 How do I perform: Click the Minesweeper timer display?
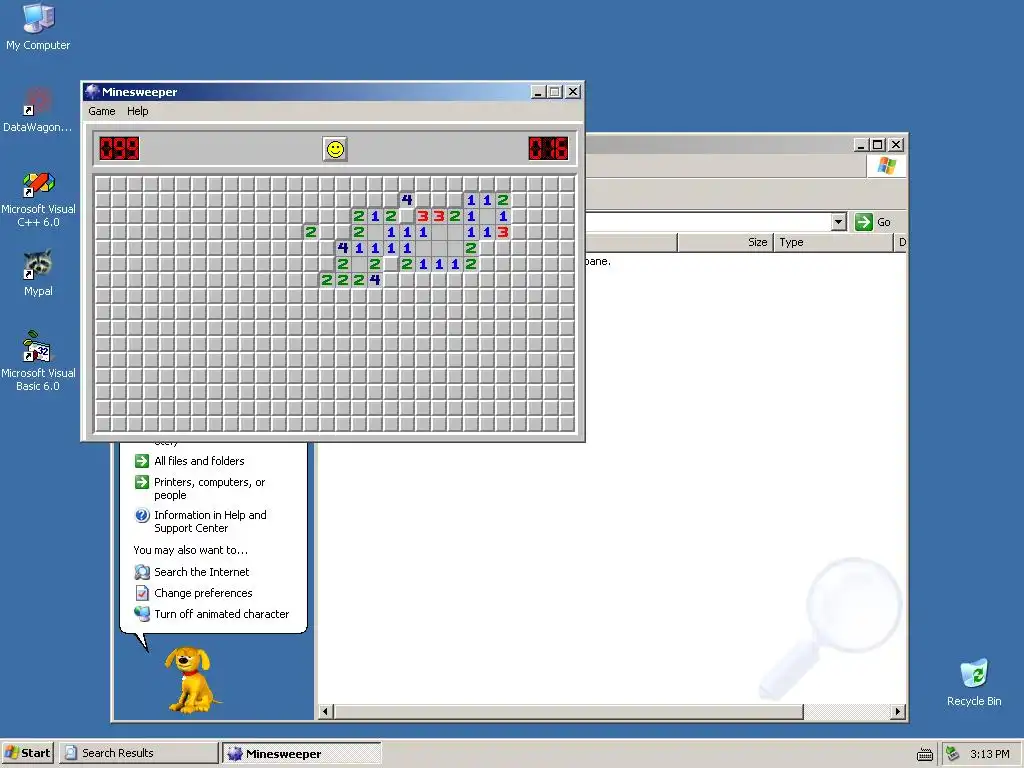click(x=548, y=149)
